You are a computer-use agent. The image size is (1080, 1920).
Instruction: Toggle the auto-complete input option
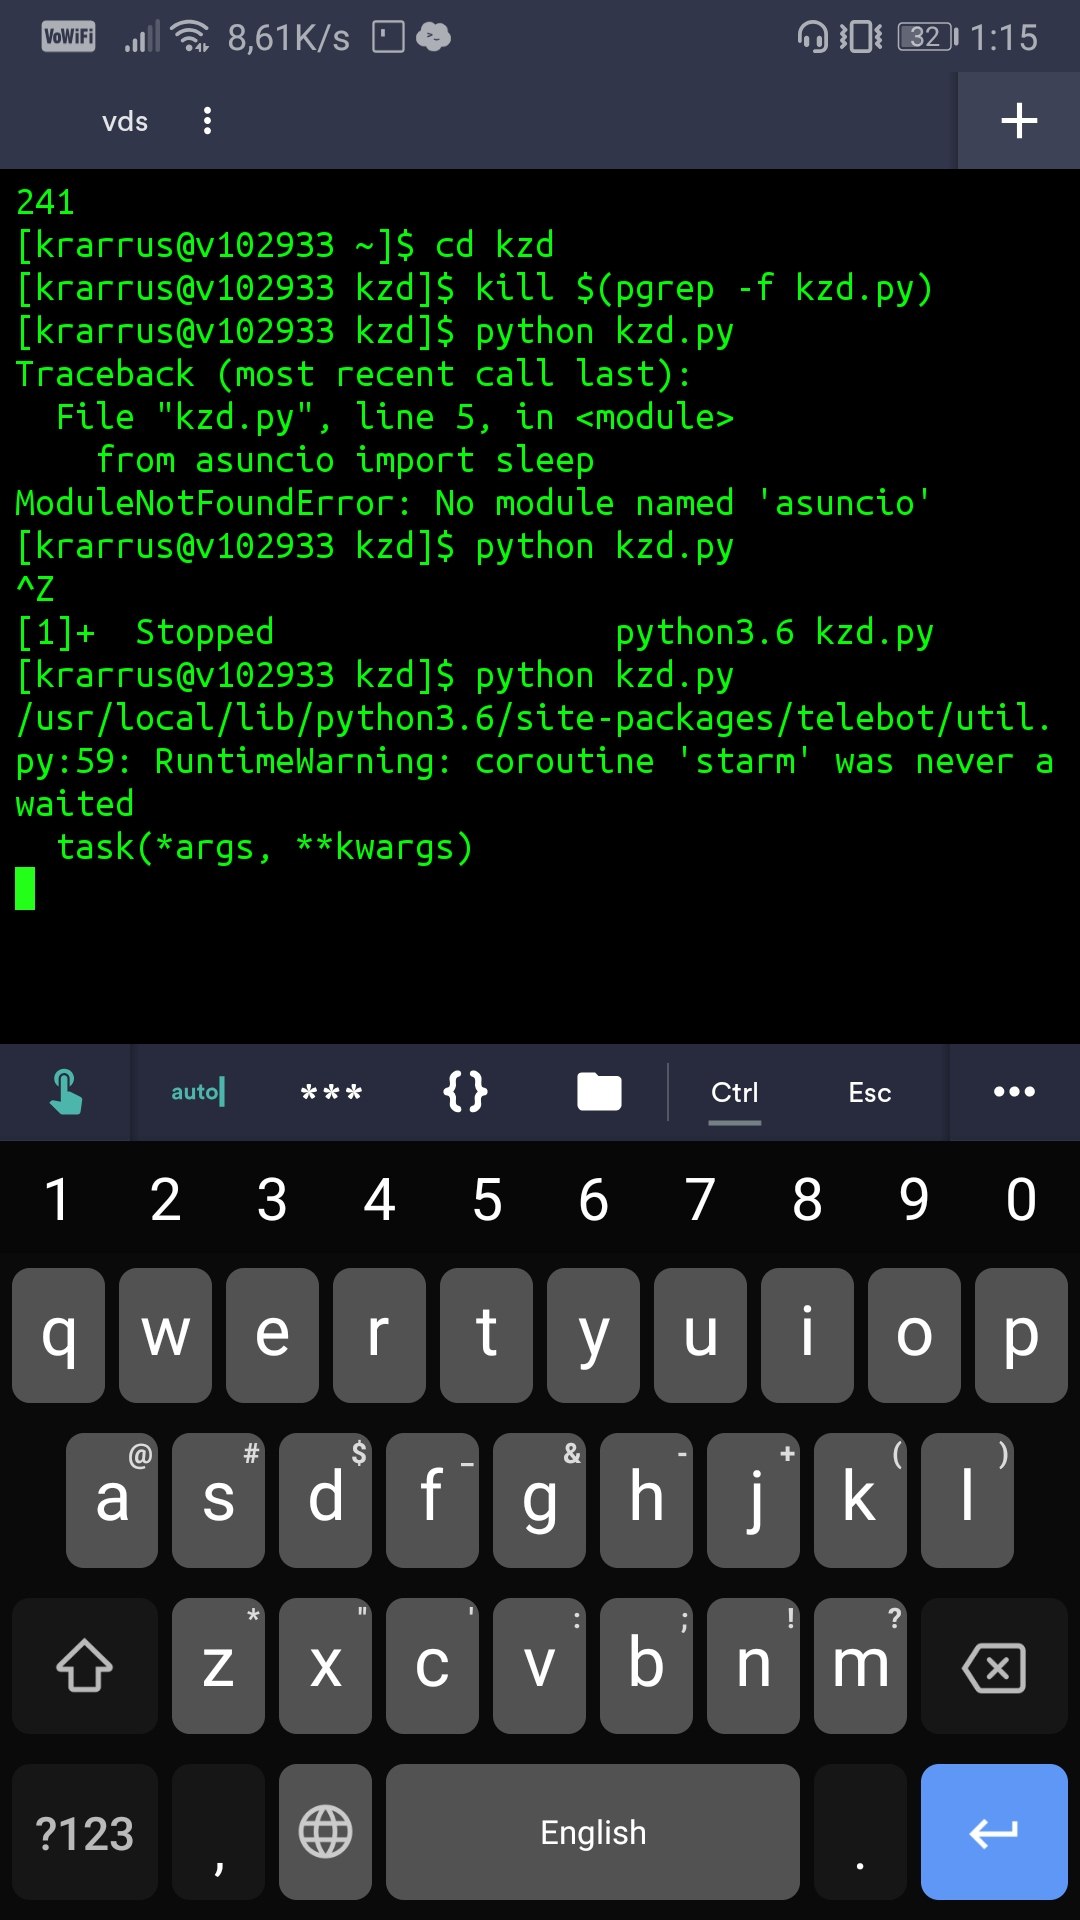point(198,1092)
